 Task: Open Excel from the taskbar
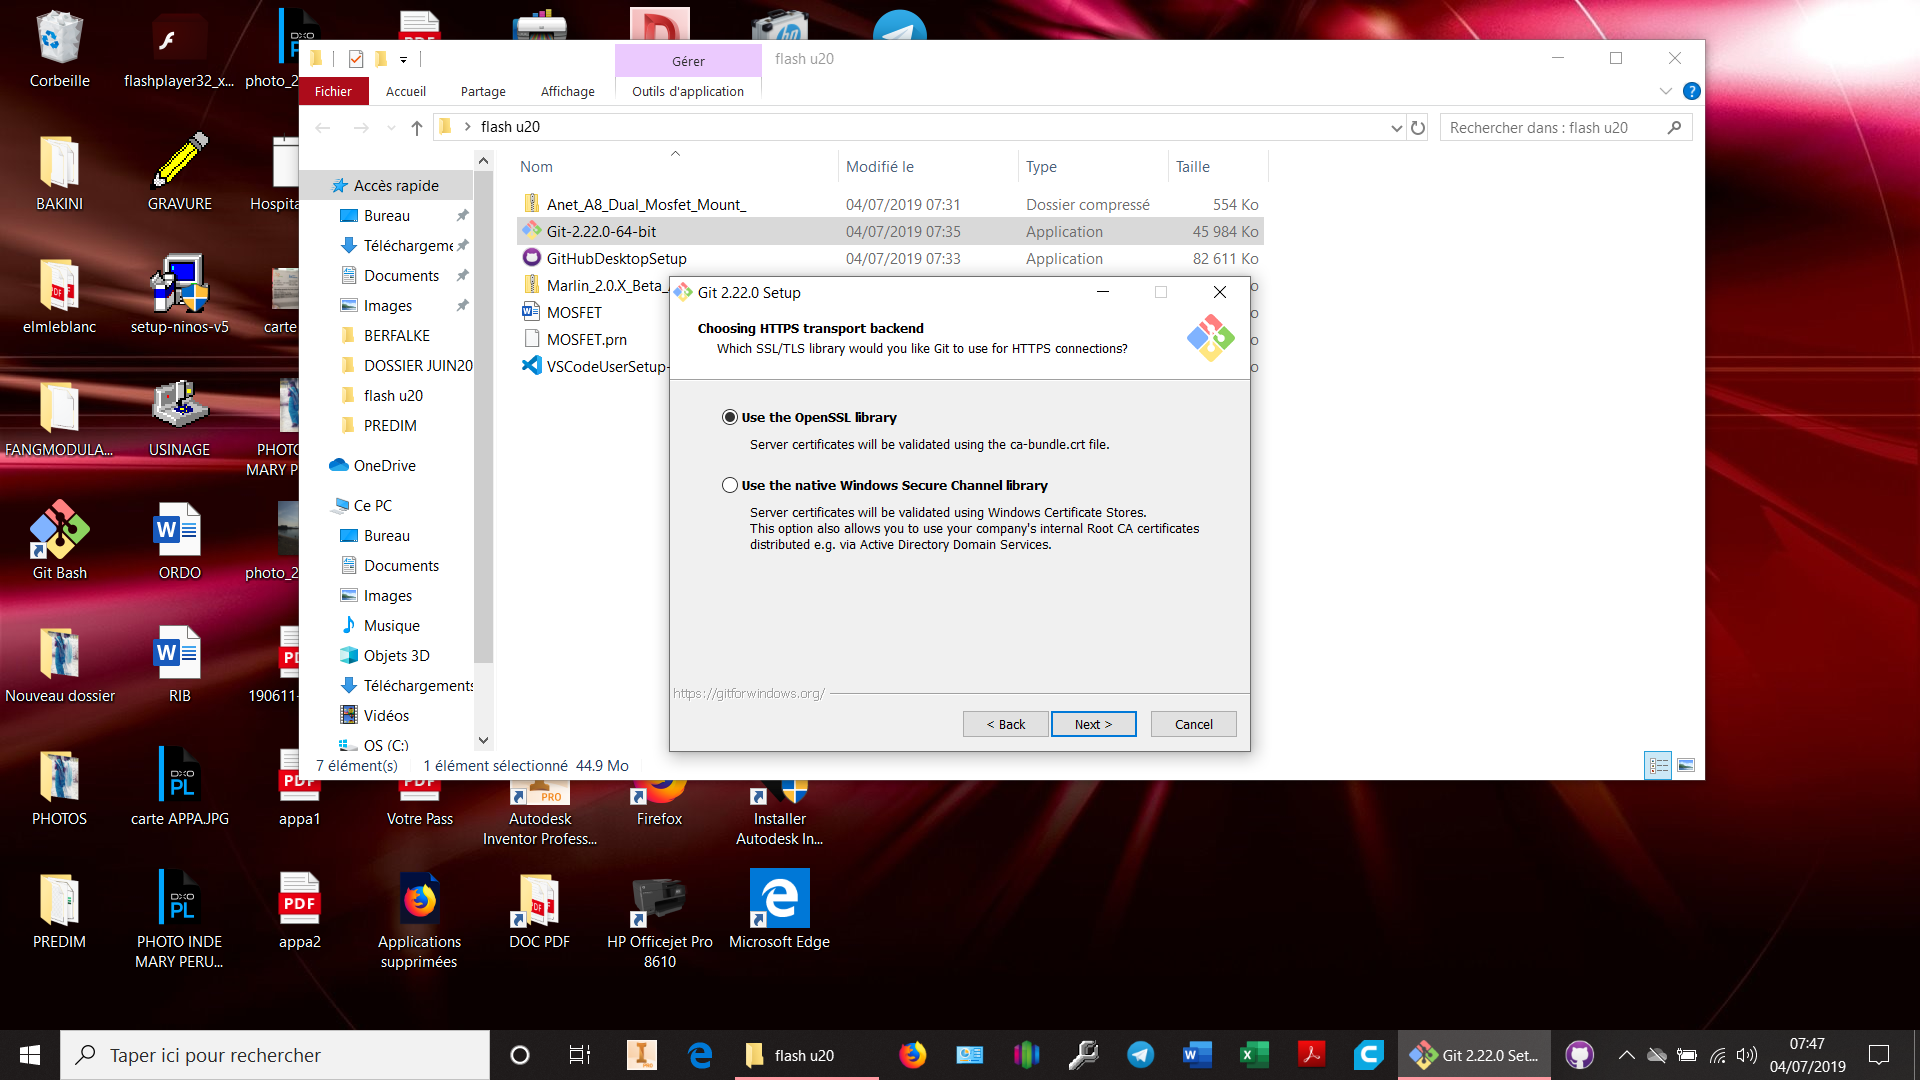1254,1055
